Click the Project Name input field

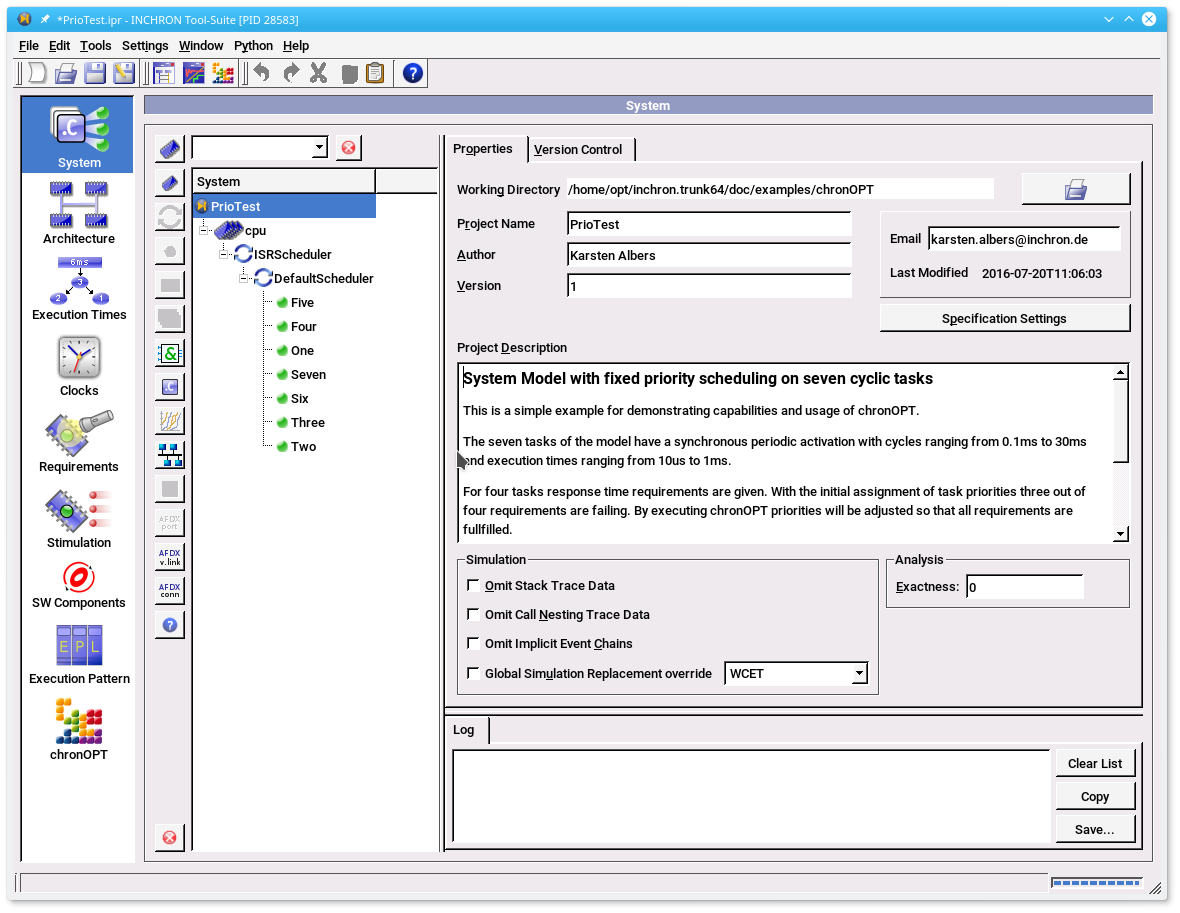(709, 224)
